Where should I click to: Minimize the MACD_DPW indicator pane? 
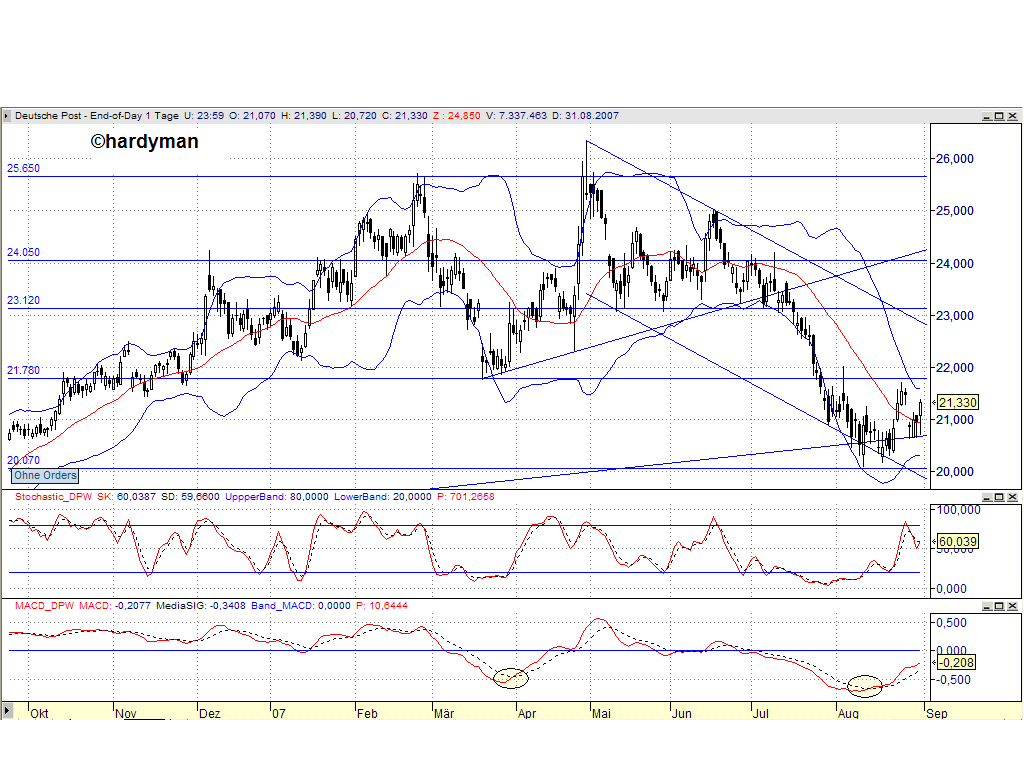click(987, 606)
